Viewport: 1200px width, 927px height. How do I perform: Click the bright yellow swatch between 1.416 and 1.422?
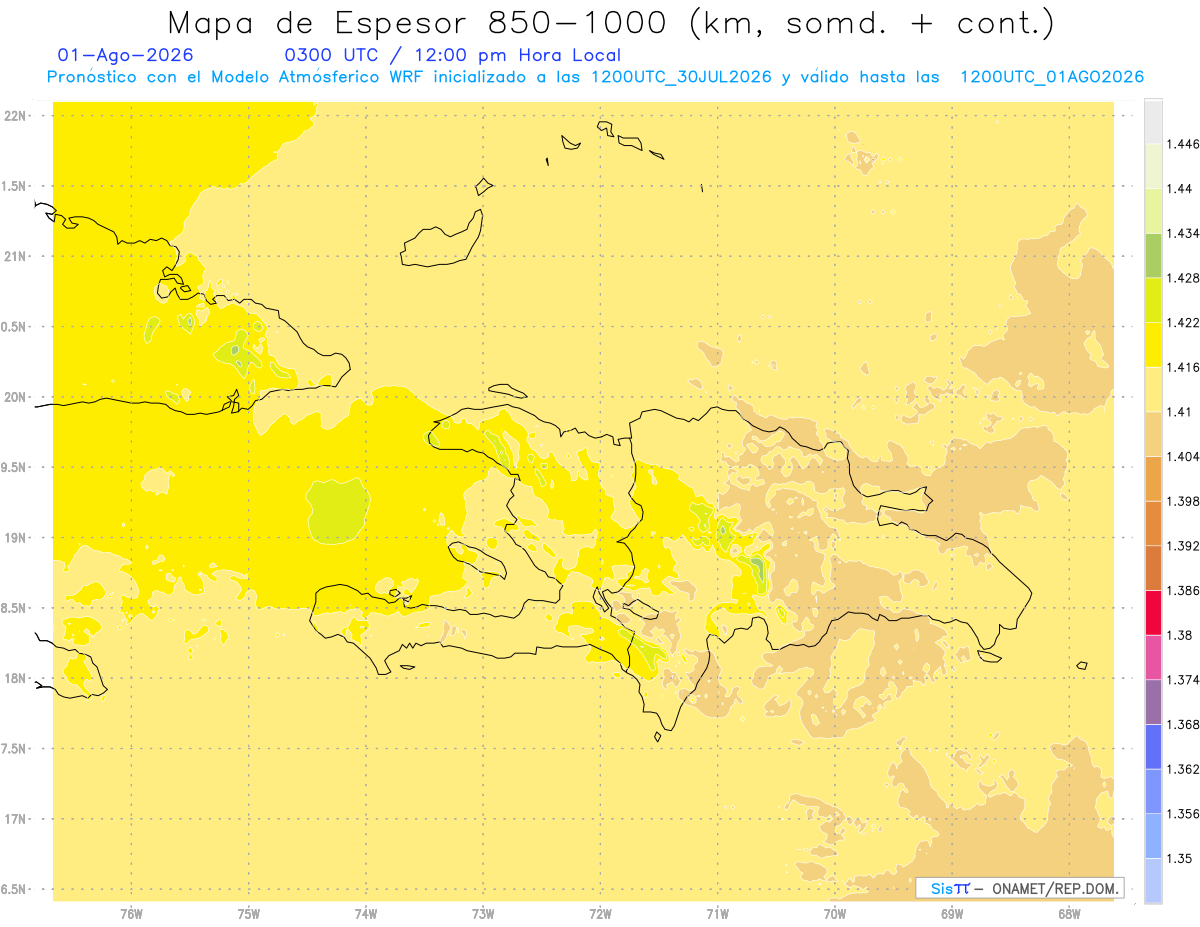[1153, 344]
